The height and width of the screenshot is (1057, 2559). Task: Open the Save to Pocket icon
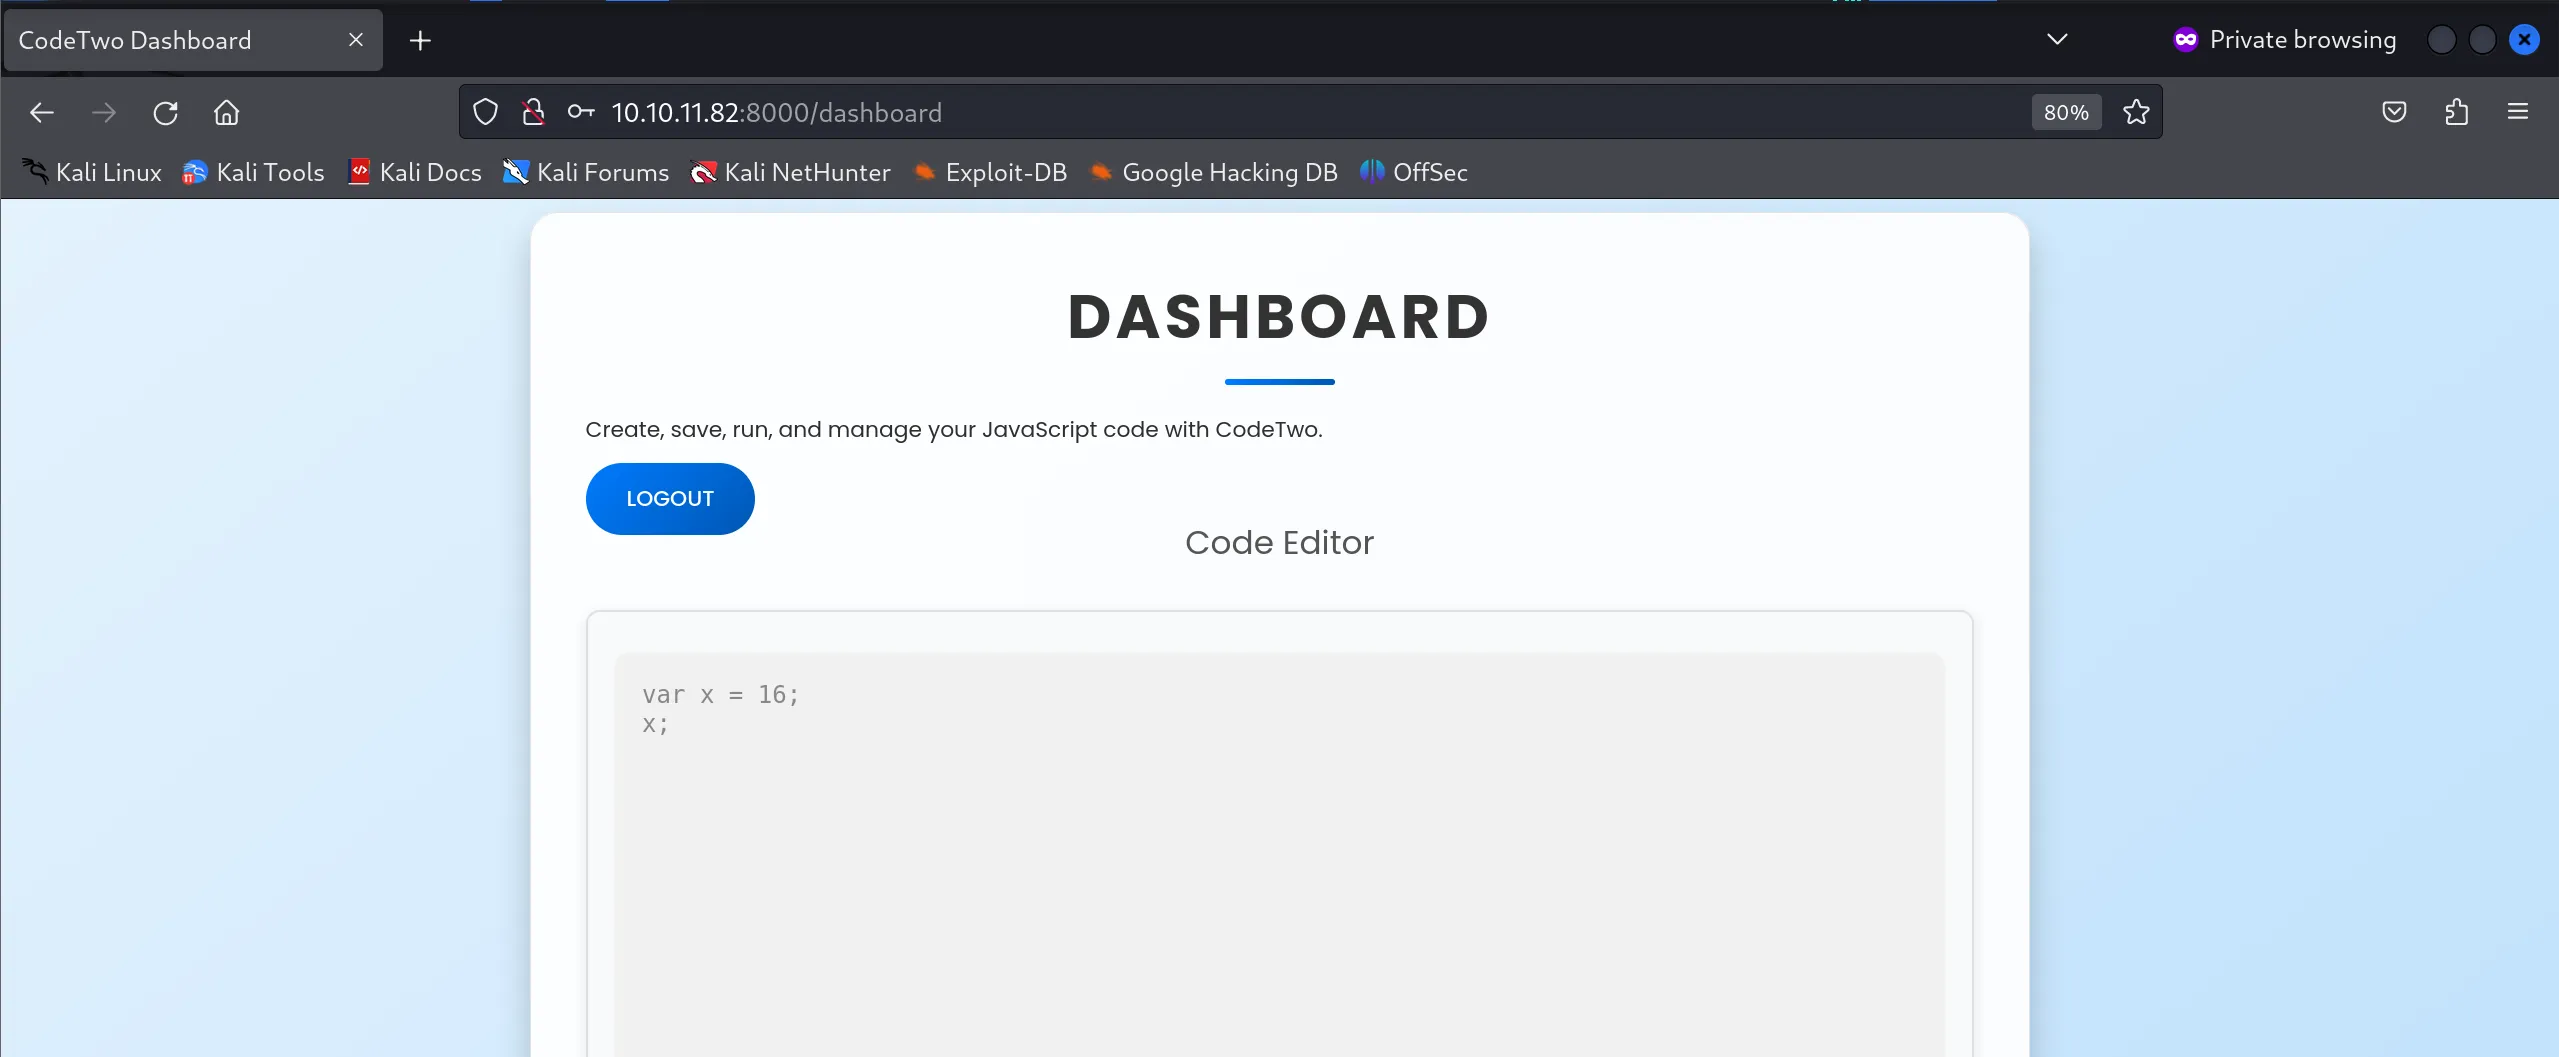(x=2394, y=112)
